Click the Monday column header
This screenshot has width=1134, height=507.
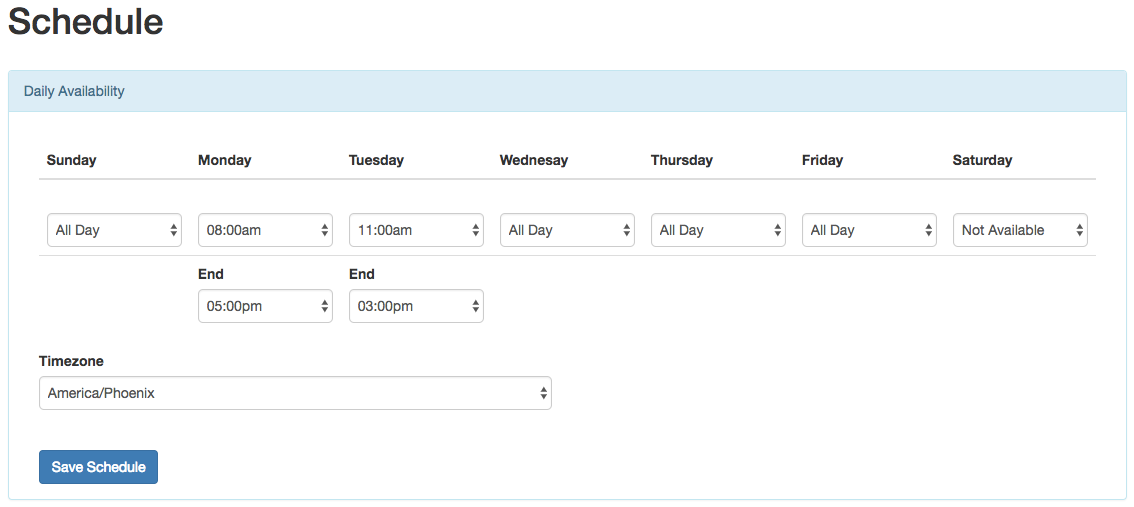pos(225,161)
